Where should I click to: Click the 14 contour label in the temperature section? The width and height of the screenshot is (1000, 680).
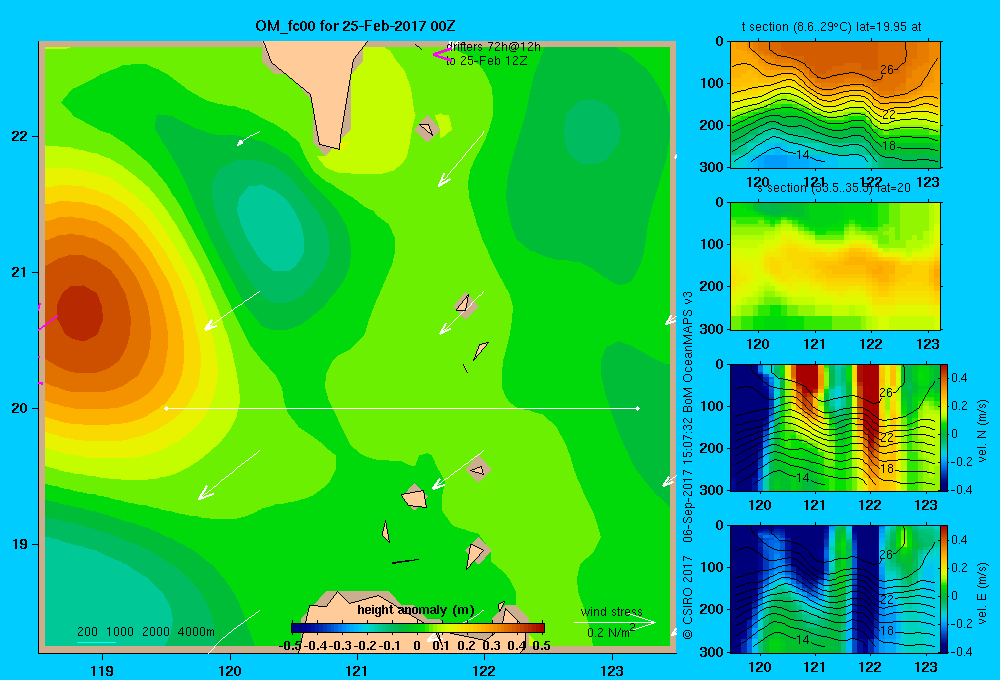pos(802,154)
